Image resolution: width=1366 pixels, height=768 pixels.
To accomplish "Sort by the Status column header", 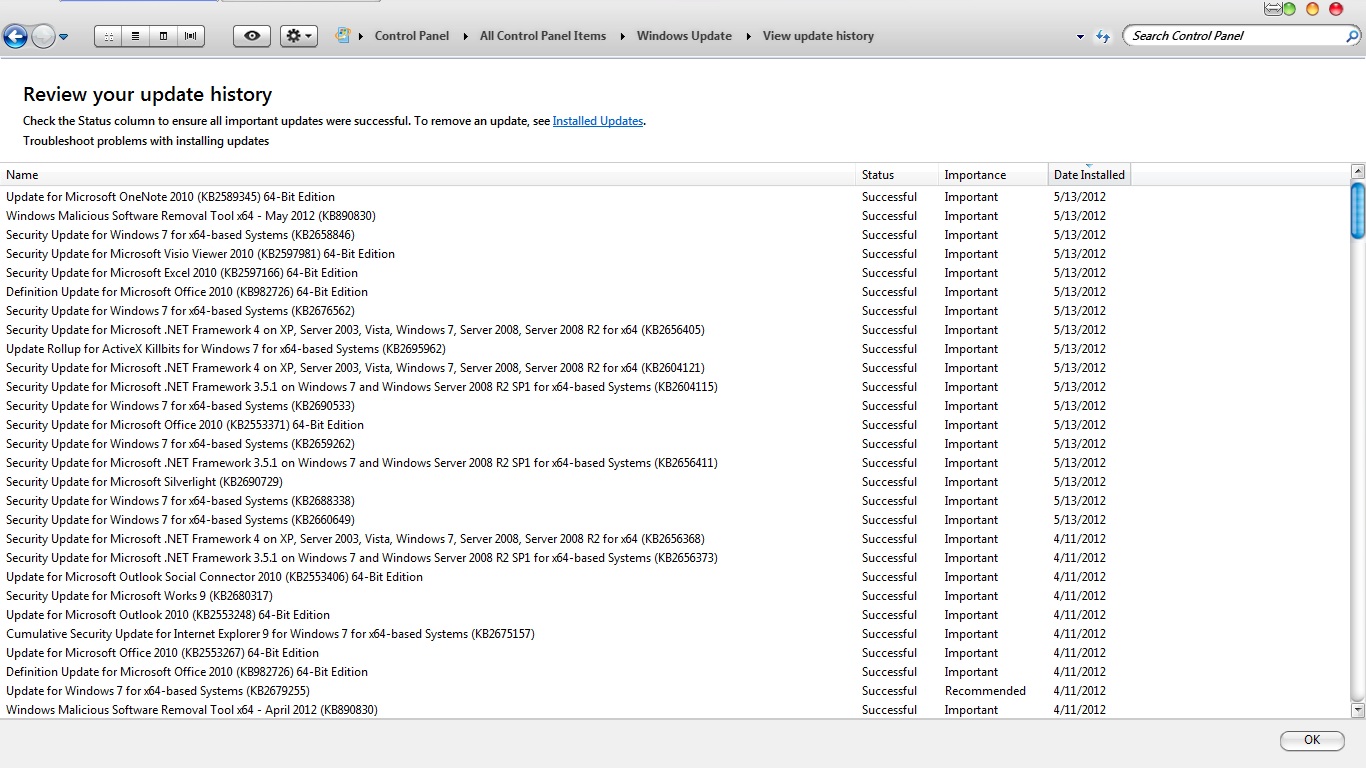I will (x=897, y=175).
